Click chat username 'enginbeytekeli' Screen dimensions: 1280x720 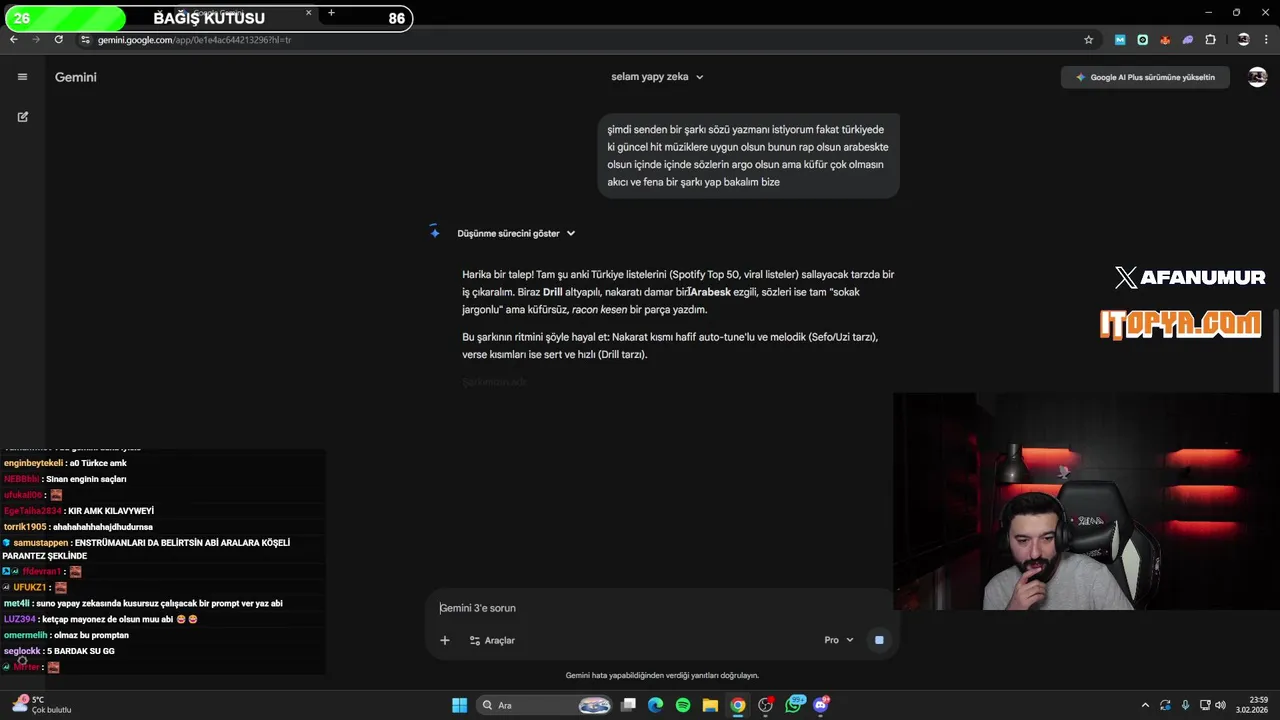coord(33,463)
